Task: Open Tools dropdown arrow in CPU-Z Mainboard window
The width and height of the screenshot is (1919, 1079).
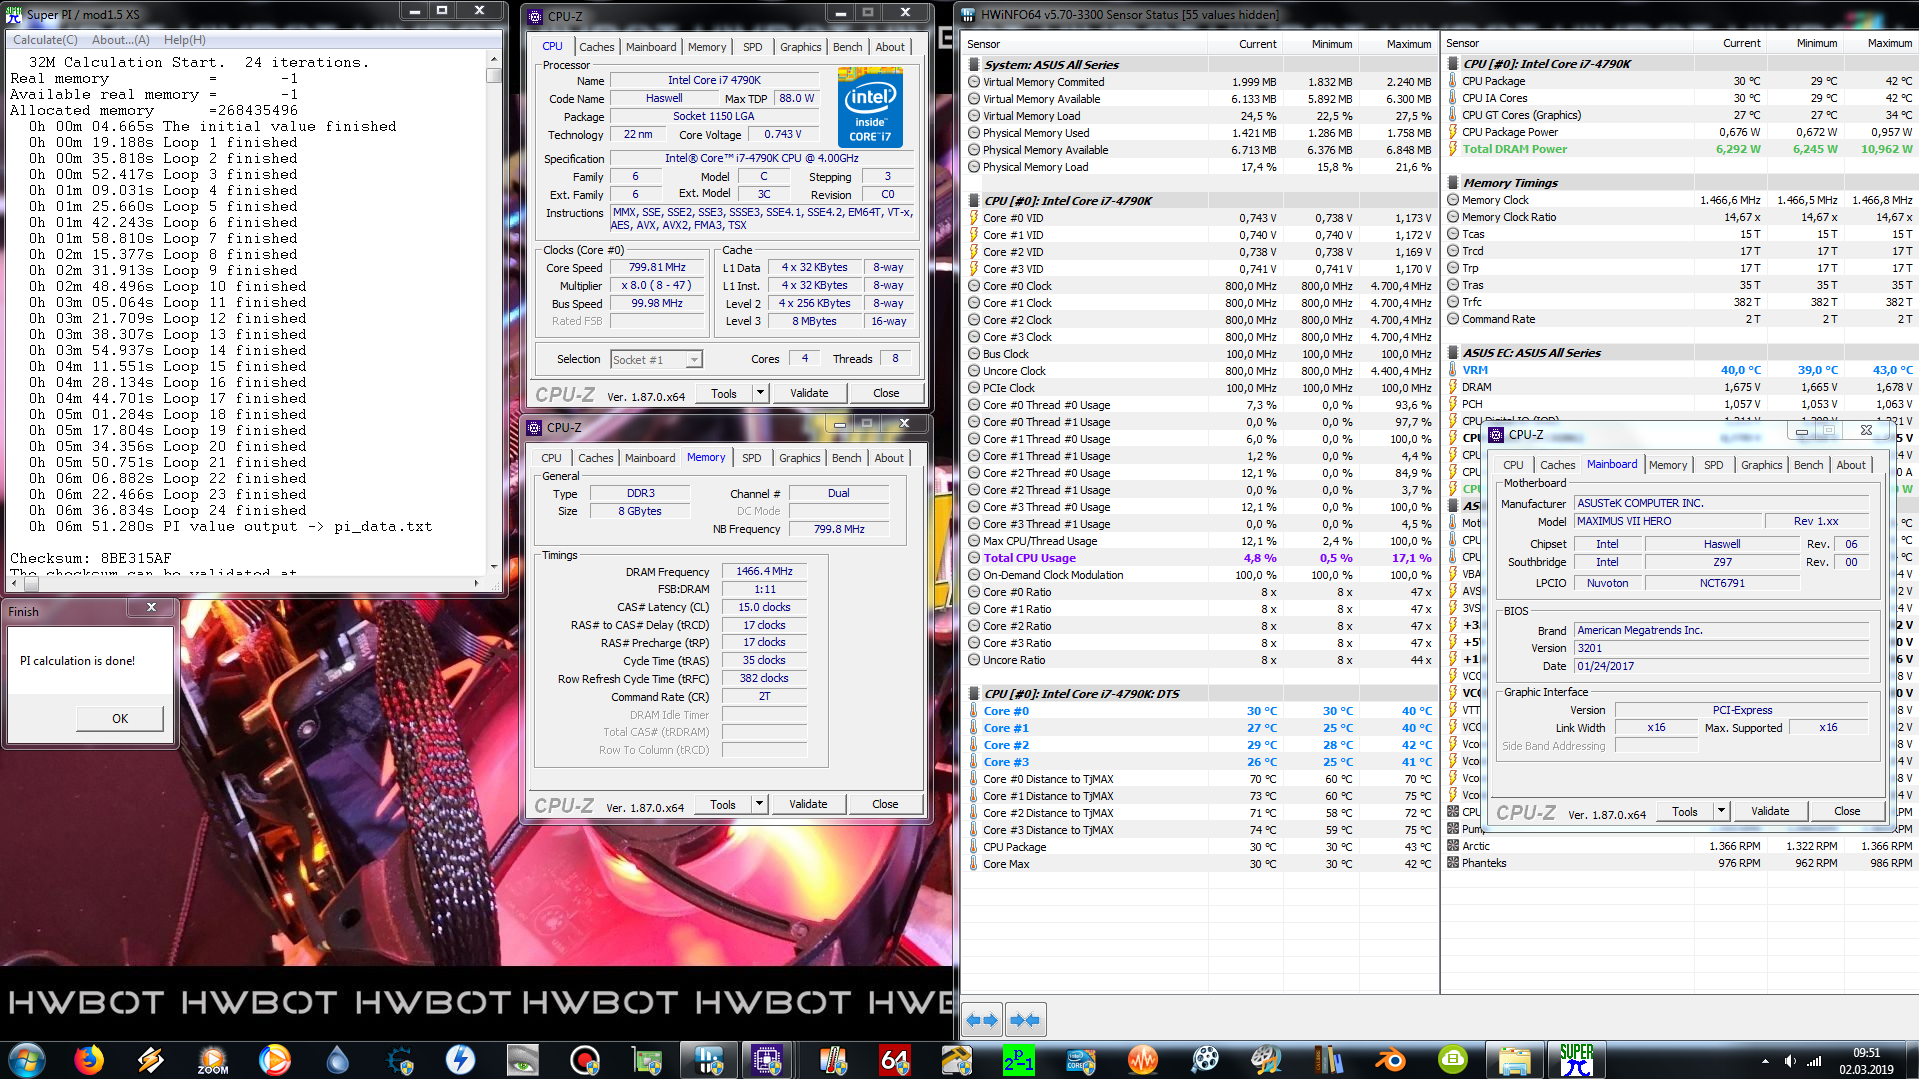Action: (x=1721, y=811)
